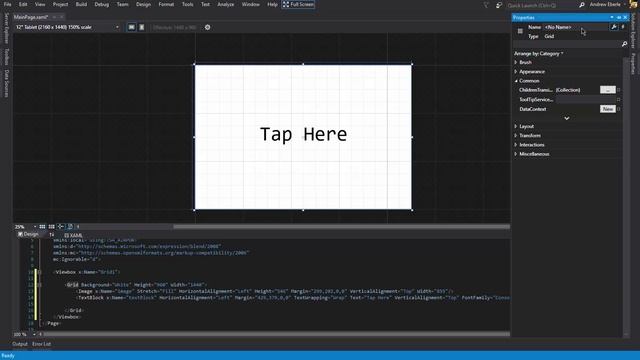Toggle snapping to snaplines icon
The height and width of the screenshot is (360, 640).
60,227
